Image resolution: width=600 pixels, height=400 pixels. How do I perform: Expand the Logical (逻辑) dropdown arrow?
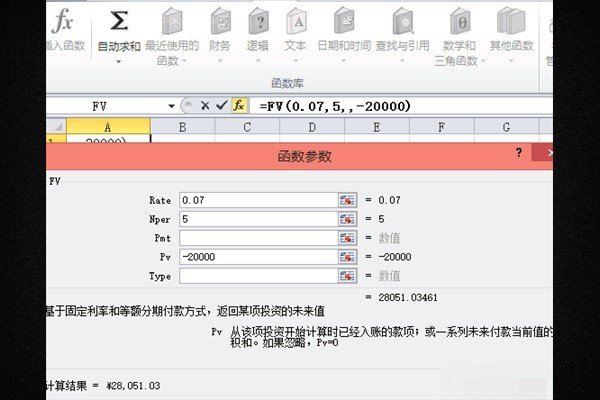point(258,60)
